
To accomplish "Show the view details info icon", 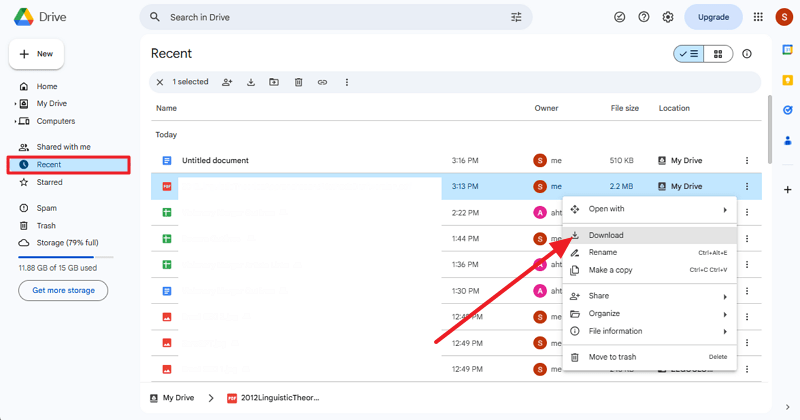I will pos(747,54).
